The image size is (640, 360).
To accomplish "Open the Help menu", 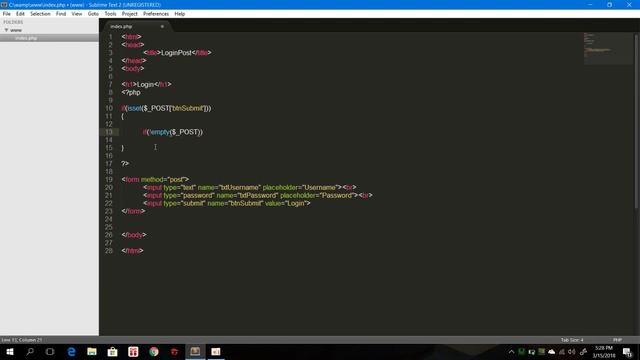I will 180,14.
